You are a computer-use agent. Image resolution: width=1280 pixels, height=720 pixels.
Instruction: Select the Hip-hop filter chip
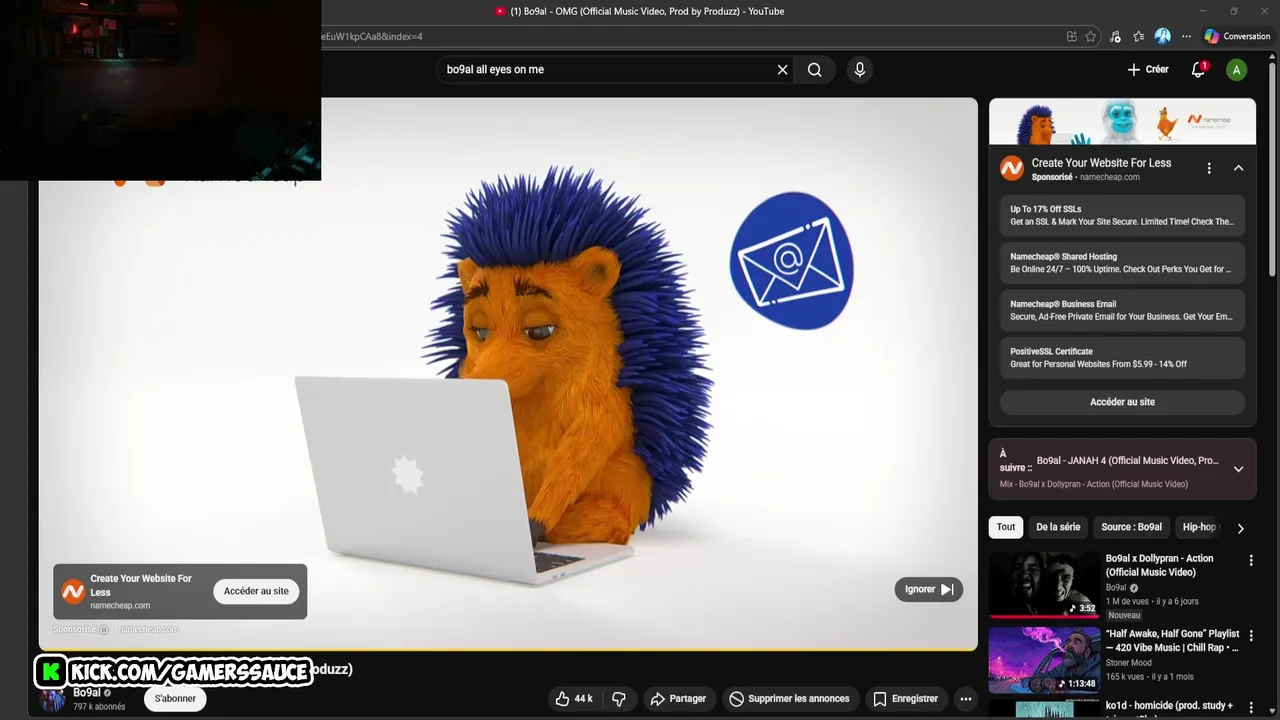[x=1199, y=527]
